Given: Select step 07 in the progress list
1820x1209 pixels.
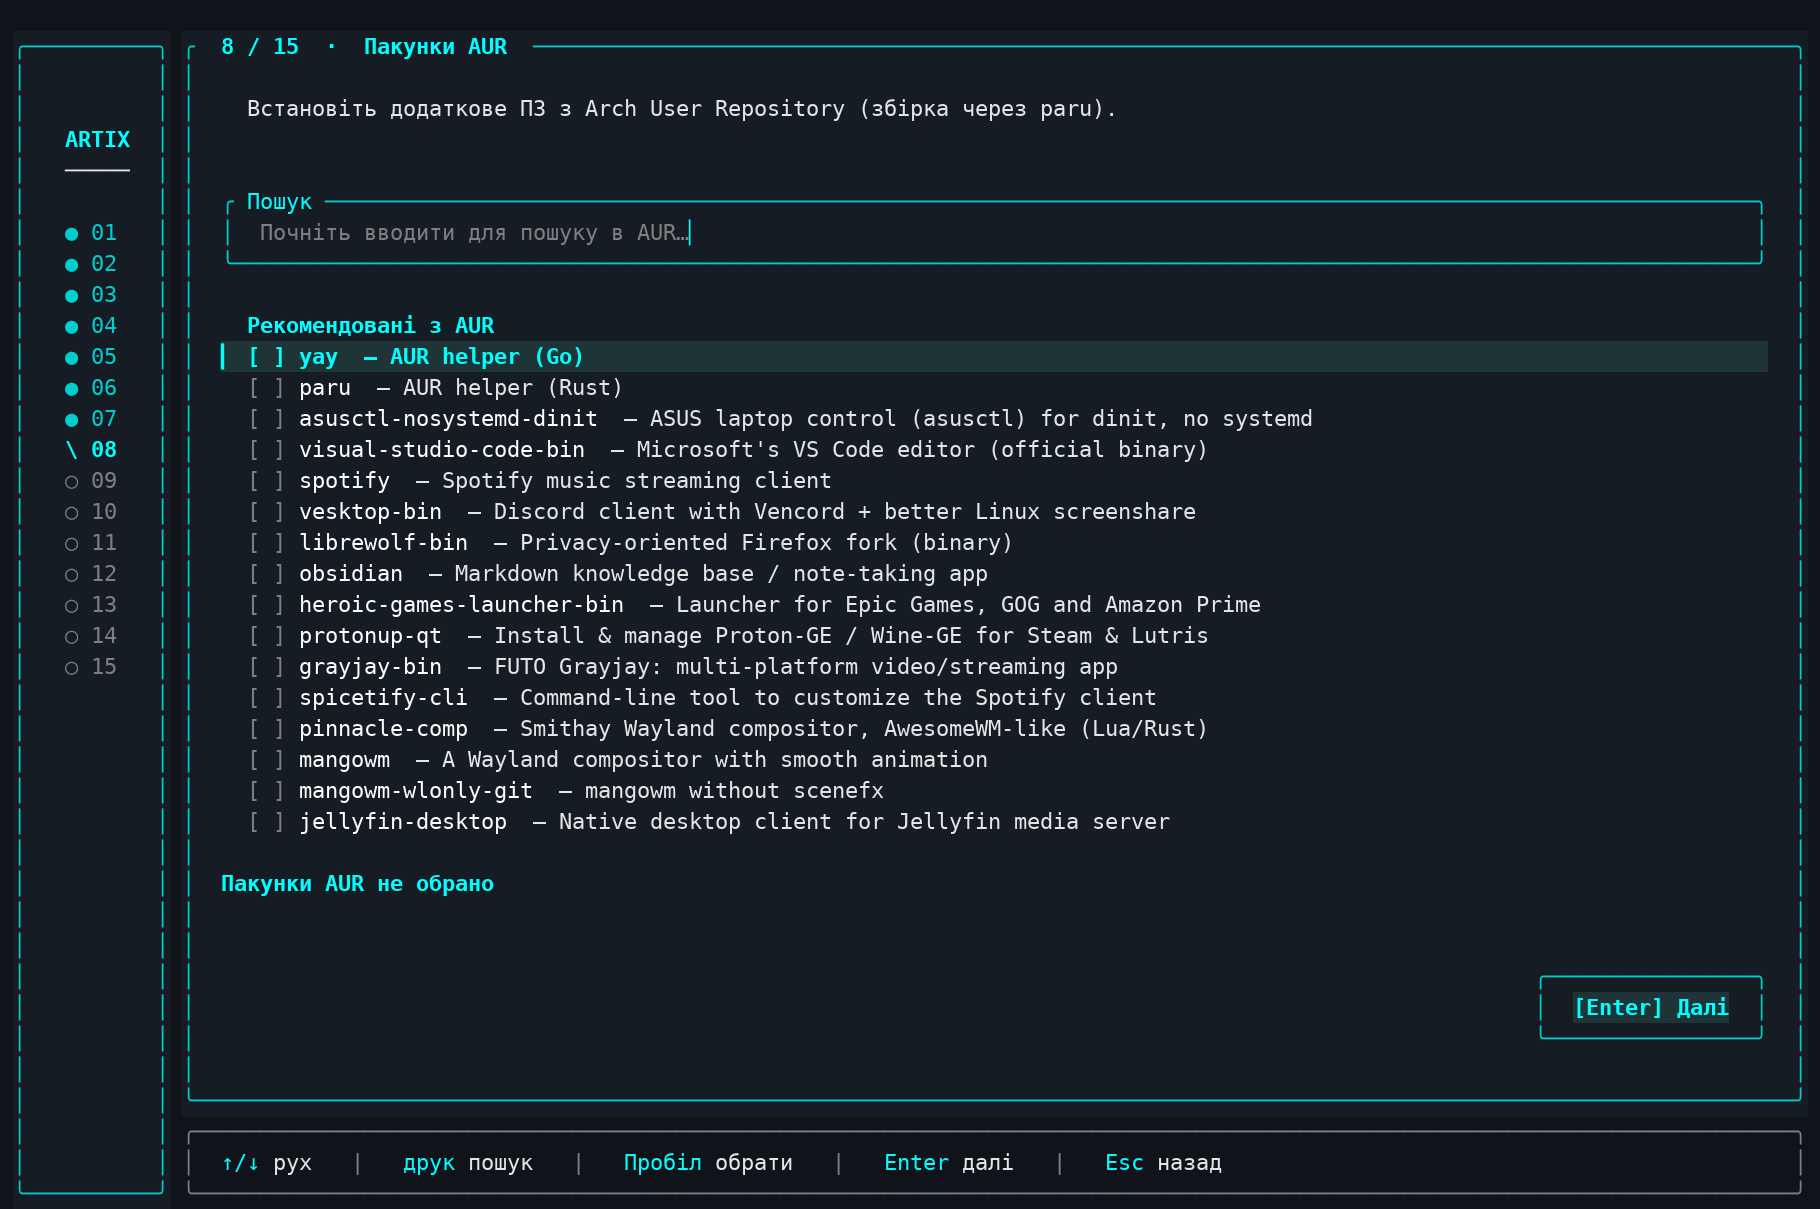Looking at the screenshot, I should [x=91, y=419].
